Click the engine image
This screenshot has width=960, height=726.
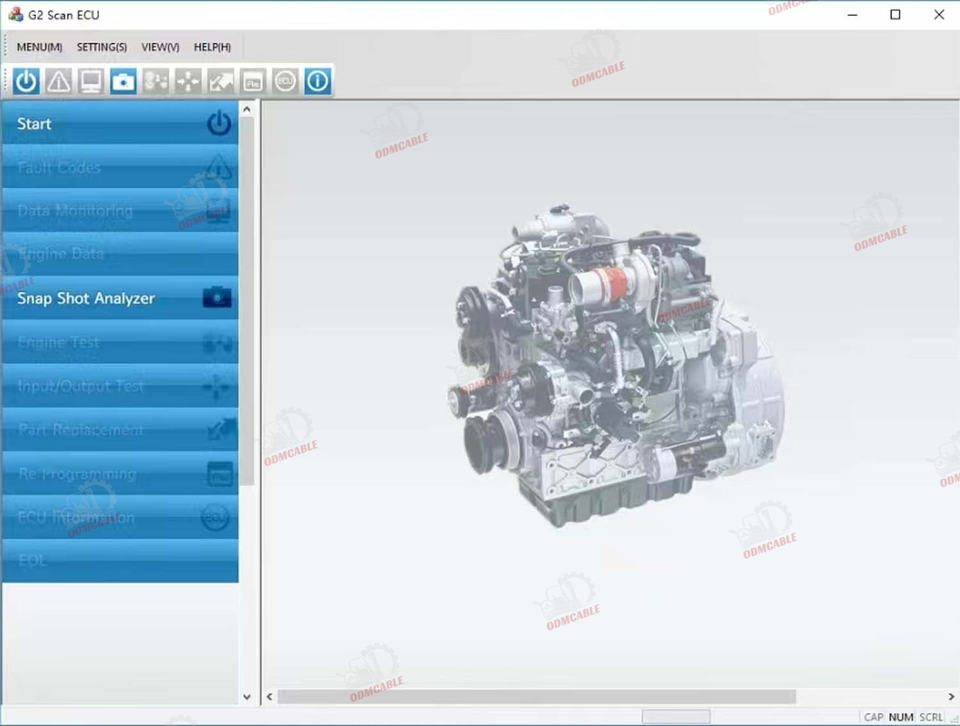(x=617, y=366)
